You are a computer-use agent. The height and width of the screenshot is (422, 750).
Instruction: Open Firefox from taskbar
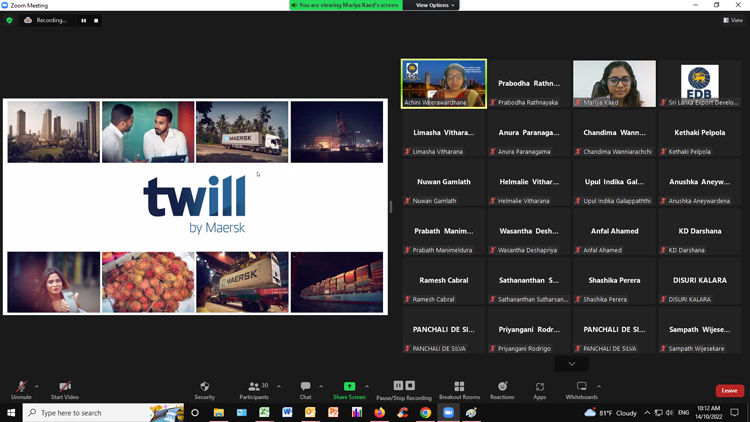coord(379,412)
